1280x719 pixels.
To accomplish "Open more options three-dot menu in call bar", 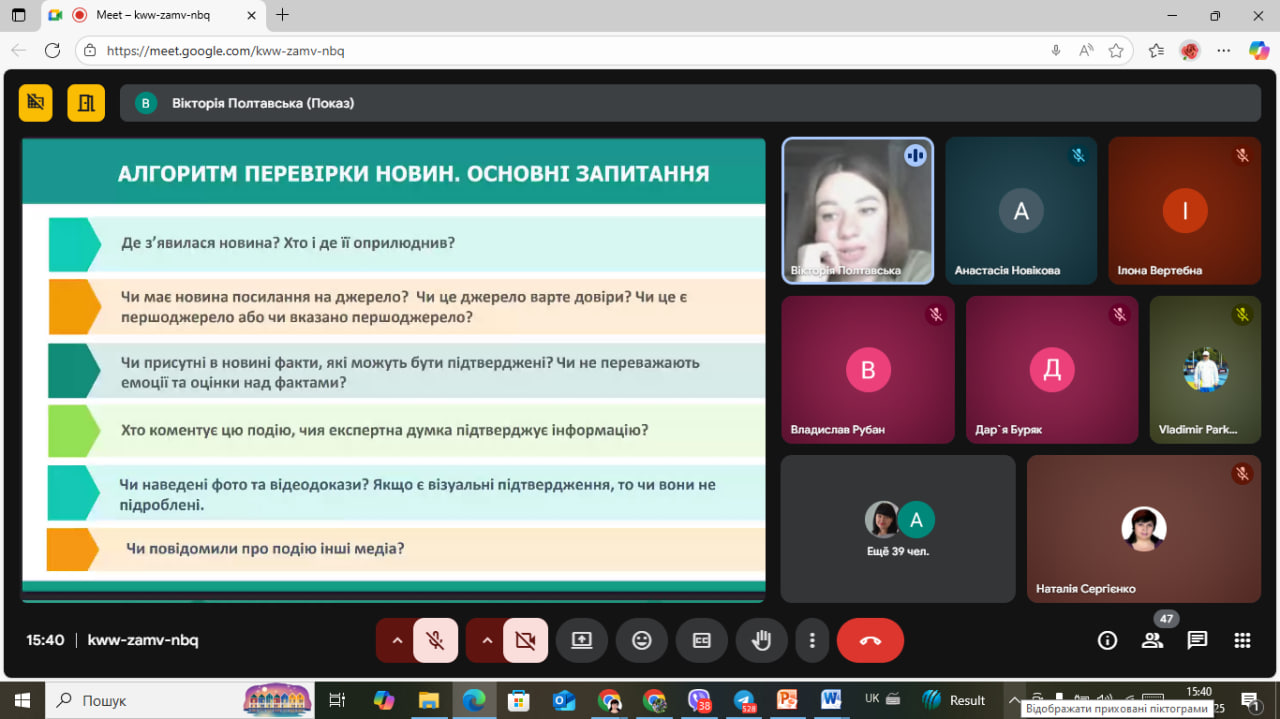I will (x=813, y=641).
